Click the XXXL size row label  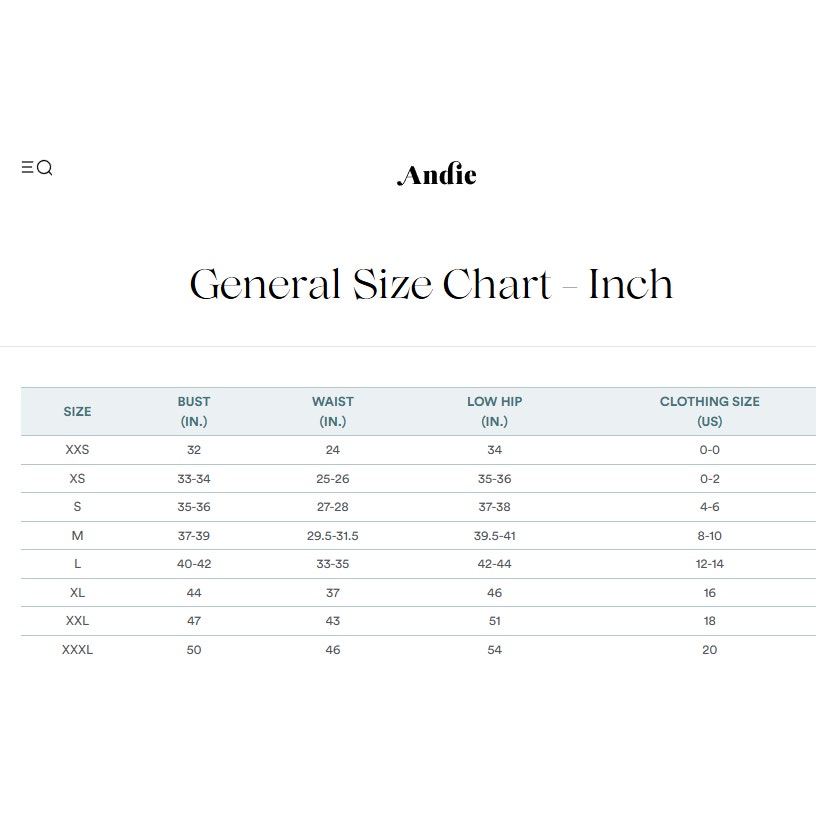(x=77, y=650)
